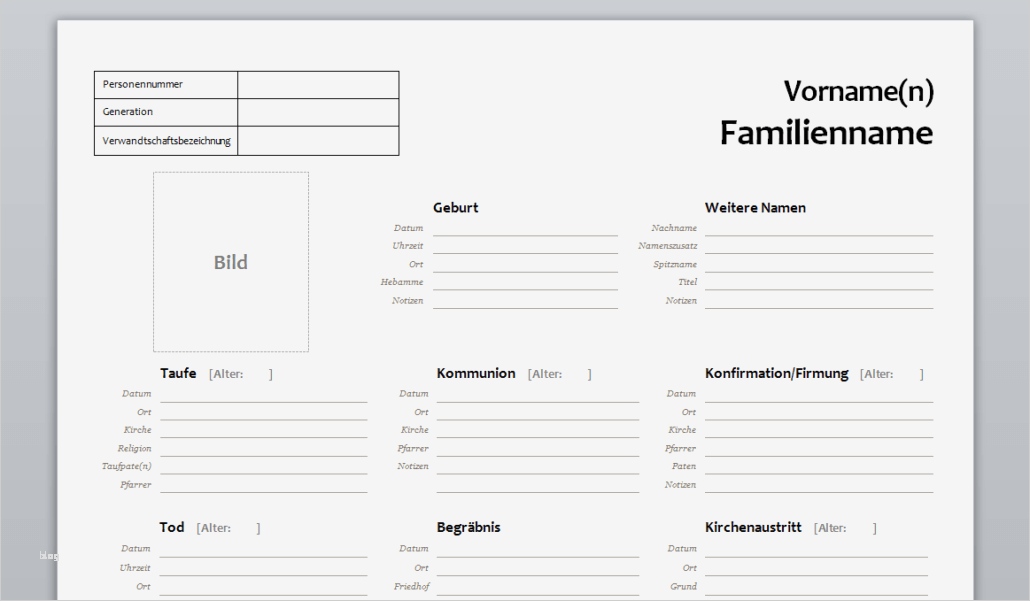Click the Pfarrer line under Konfirmation/Firmung
1030x601 pixels.
click(818, 449)
